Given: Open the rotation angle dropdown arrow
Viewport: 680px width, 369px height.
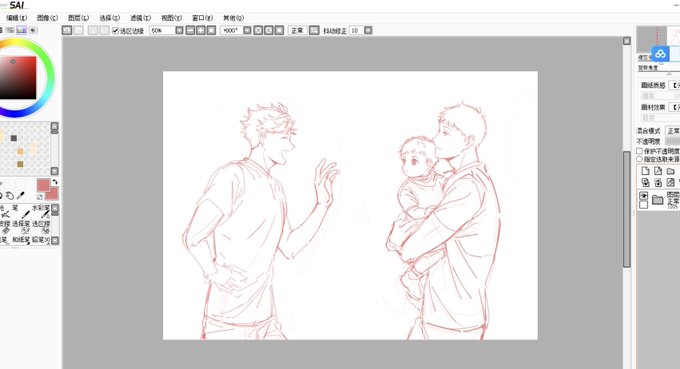Looking at the screenshot, I should pyautogui.click(x=247, y=30).
